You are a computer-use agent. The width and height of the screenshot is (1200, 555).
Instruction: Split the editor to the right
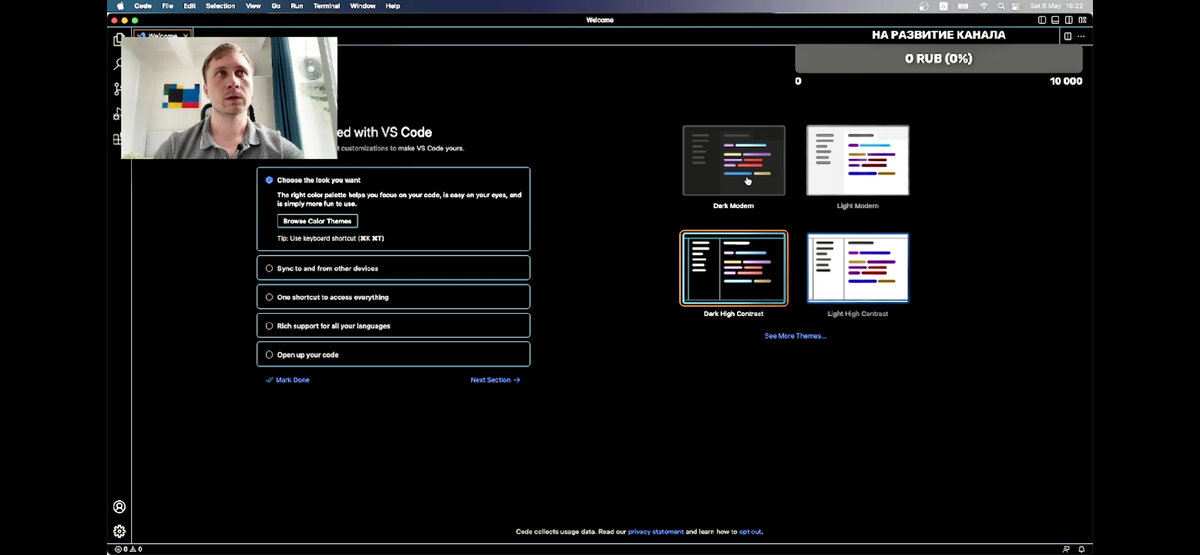point(1067,36)
